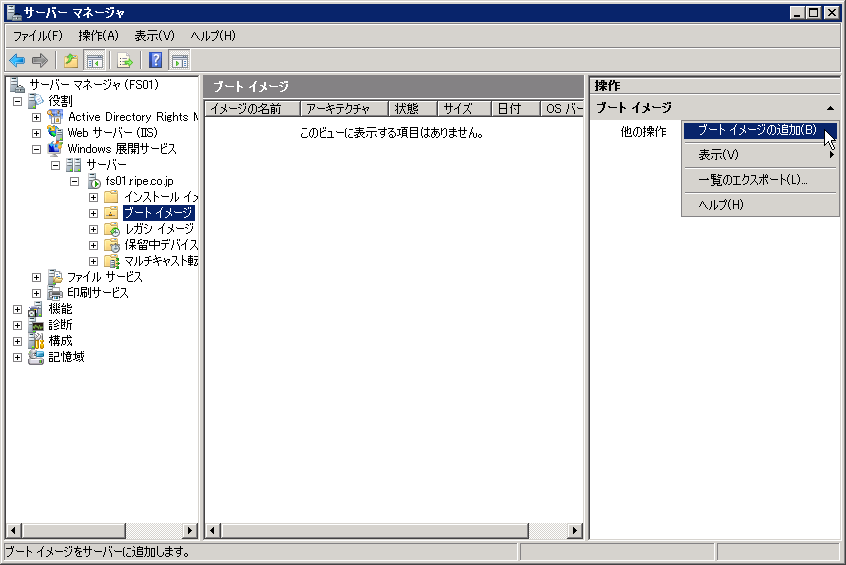Click the 役割 roles icon
846x565 pixels.
[x=36, y=101]
